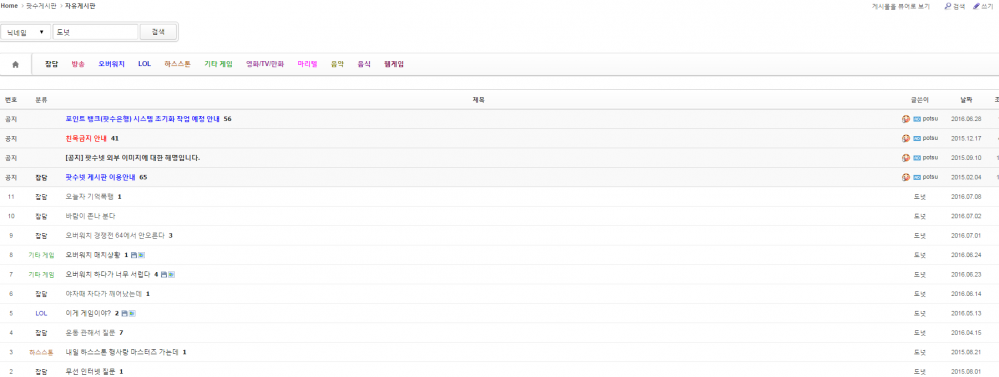Click the pencil 쓰기 write icon
The width and height of the screenshot is (999, 377).
(976, 6)
